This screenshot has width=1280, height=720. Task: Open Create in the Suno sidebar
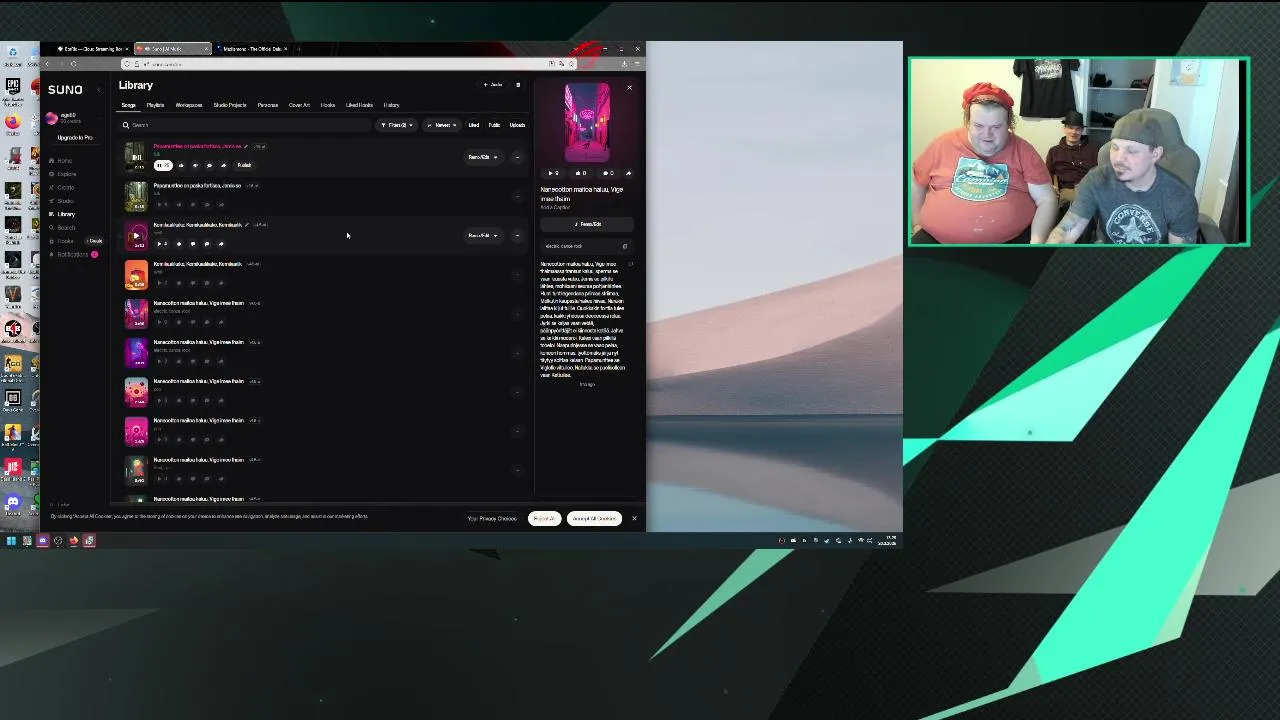[64, 187]
